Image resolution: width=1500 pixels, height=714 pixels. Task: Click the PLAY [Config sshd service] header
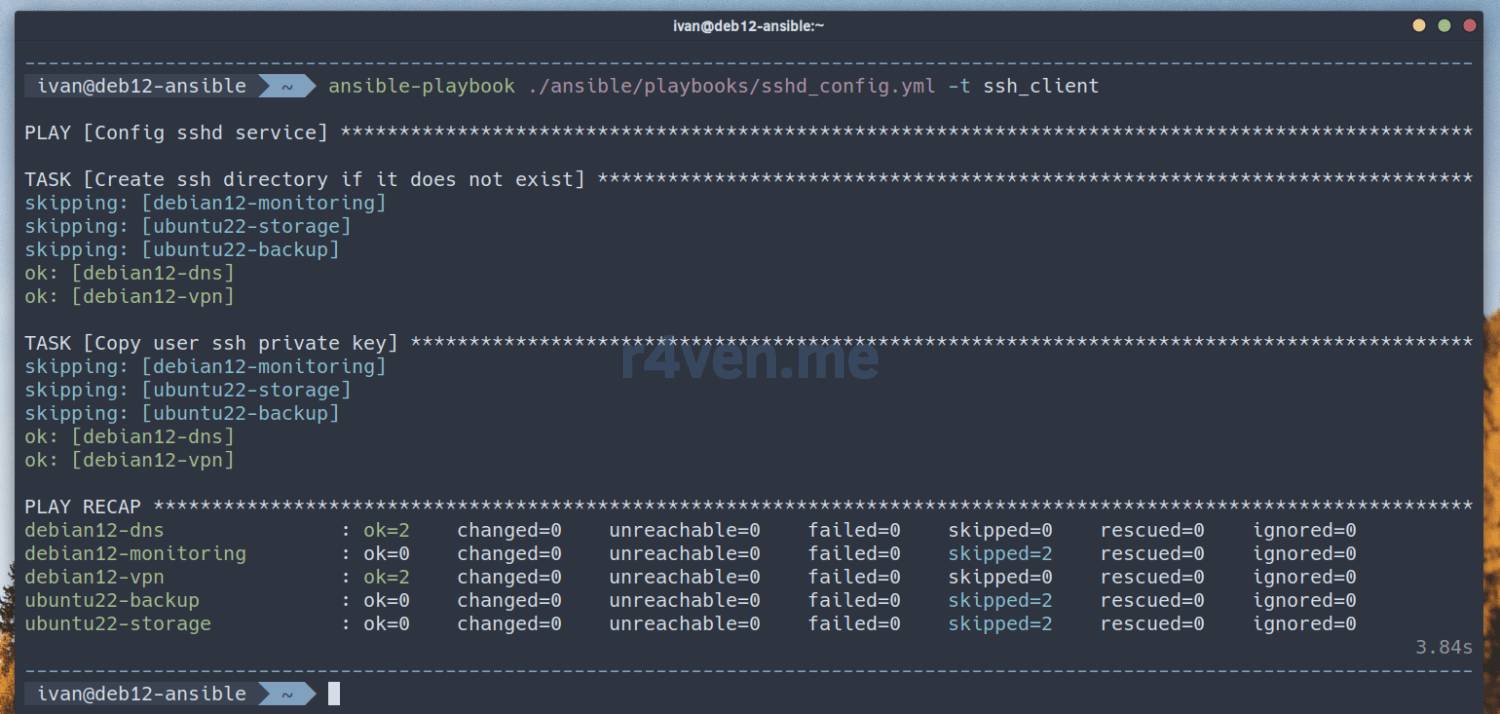coord(176,132)
